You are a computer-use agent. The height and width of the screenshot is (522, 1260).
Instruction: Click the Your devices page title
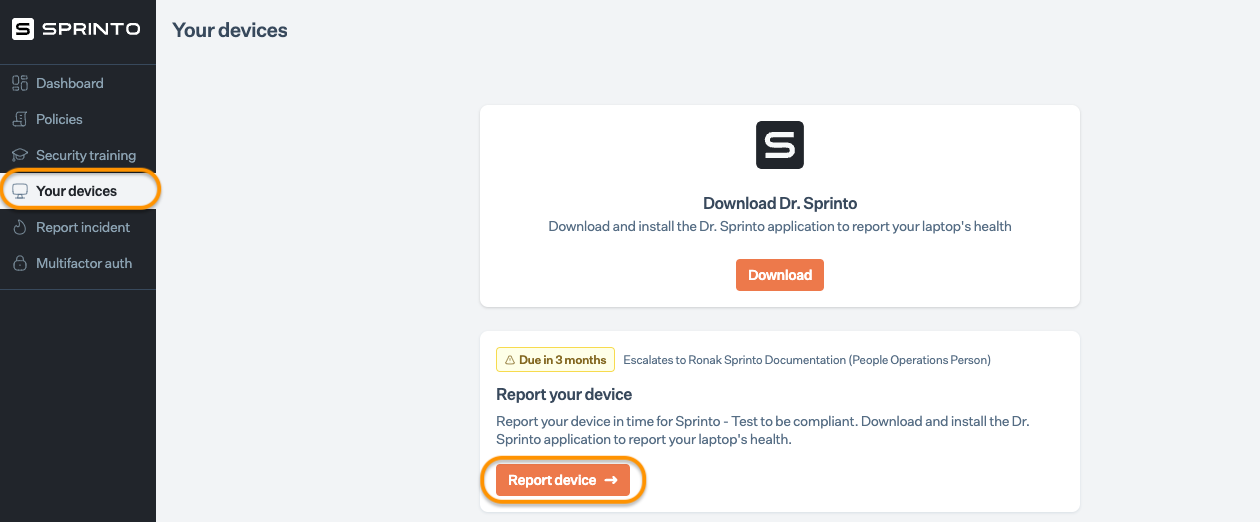(x=230, y=30)
